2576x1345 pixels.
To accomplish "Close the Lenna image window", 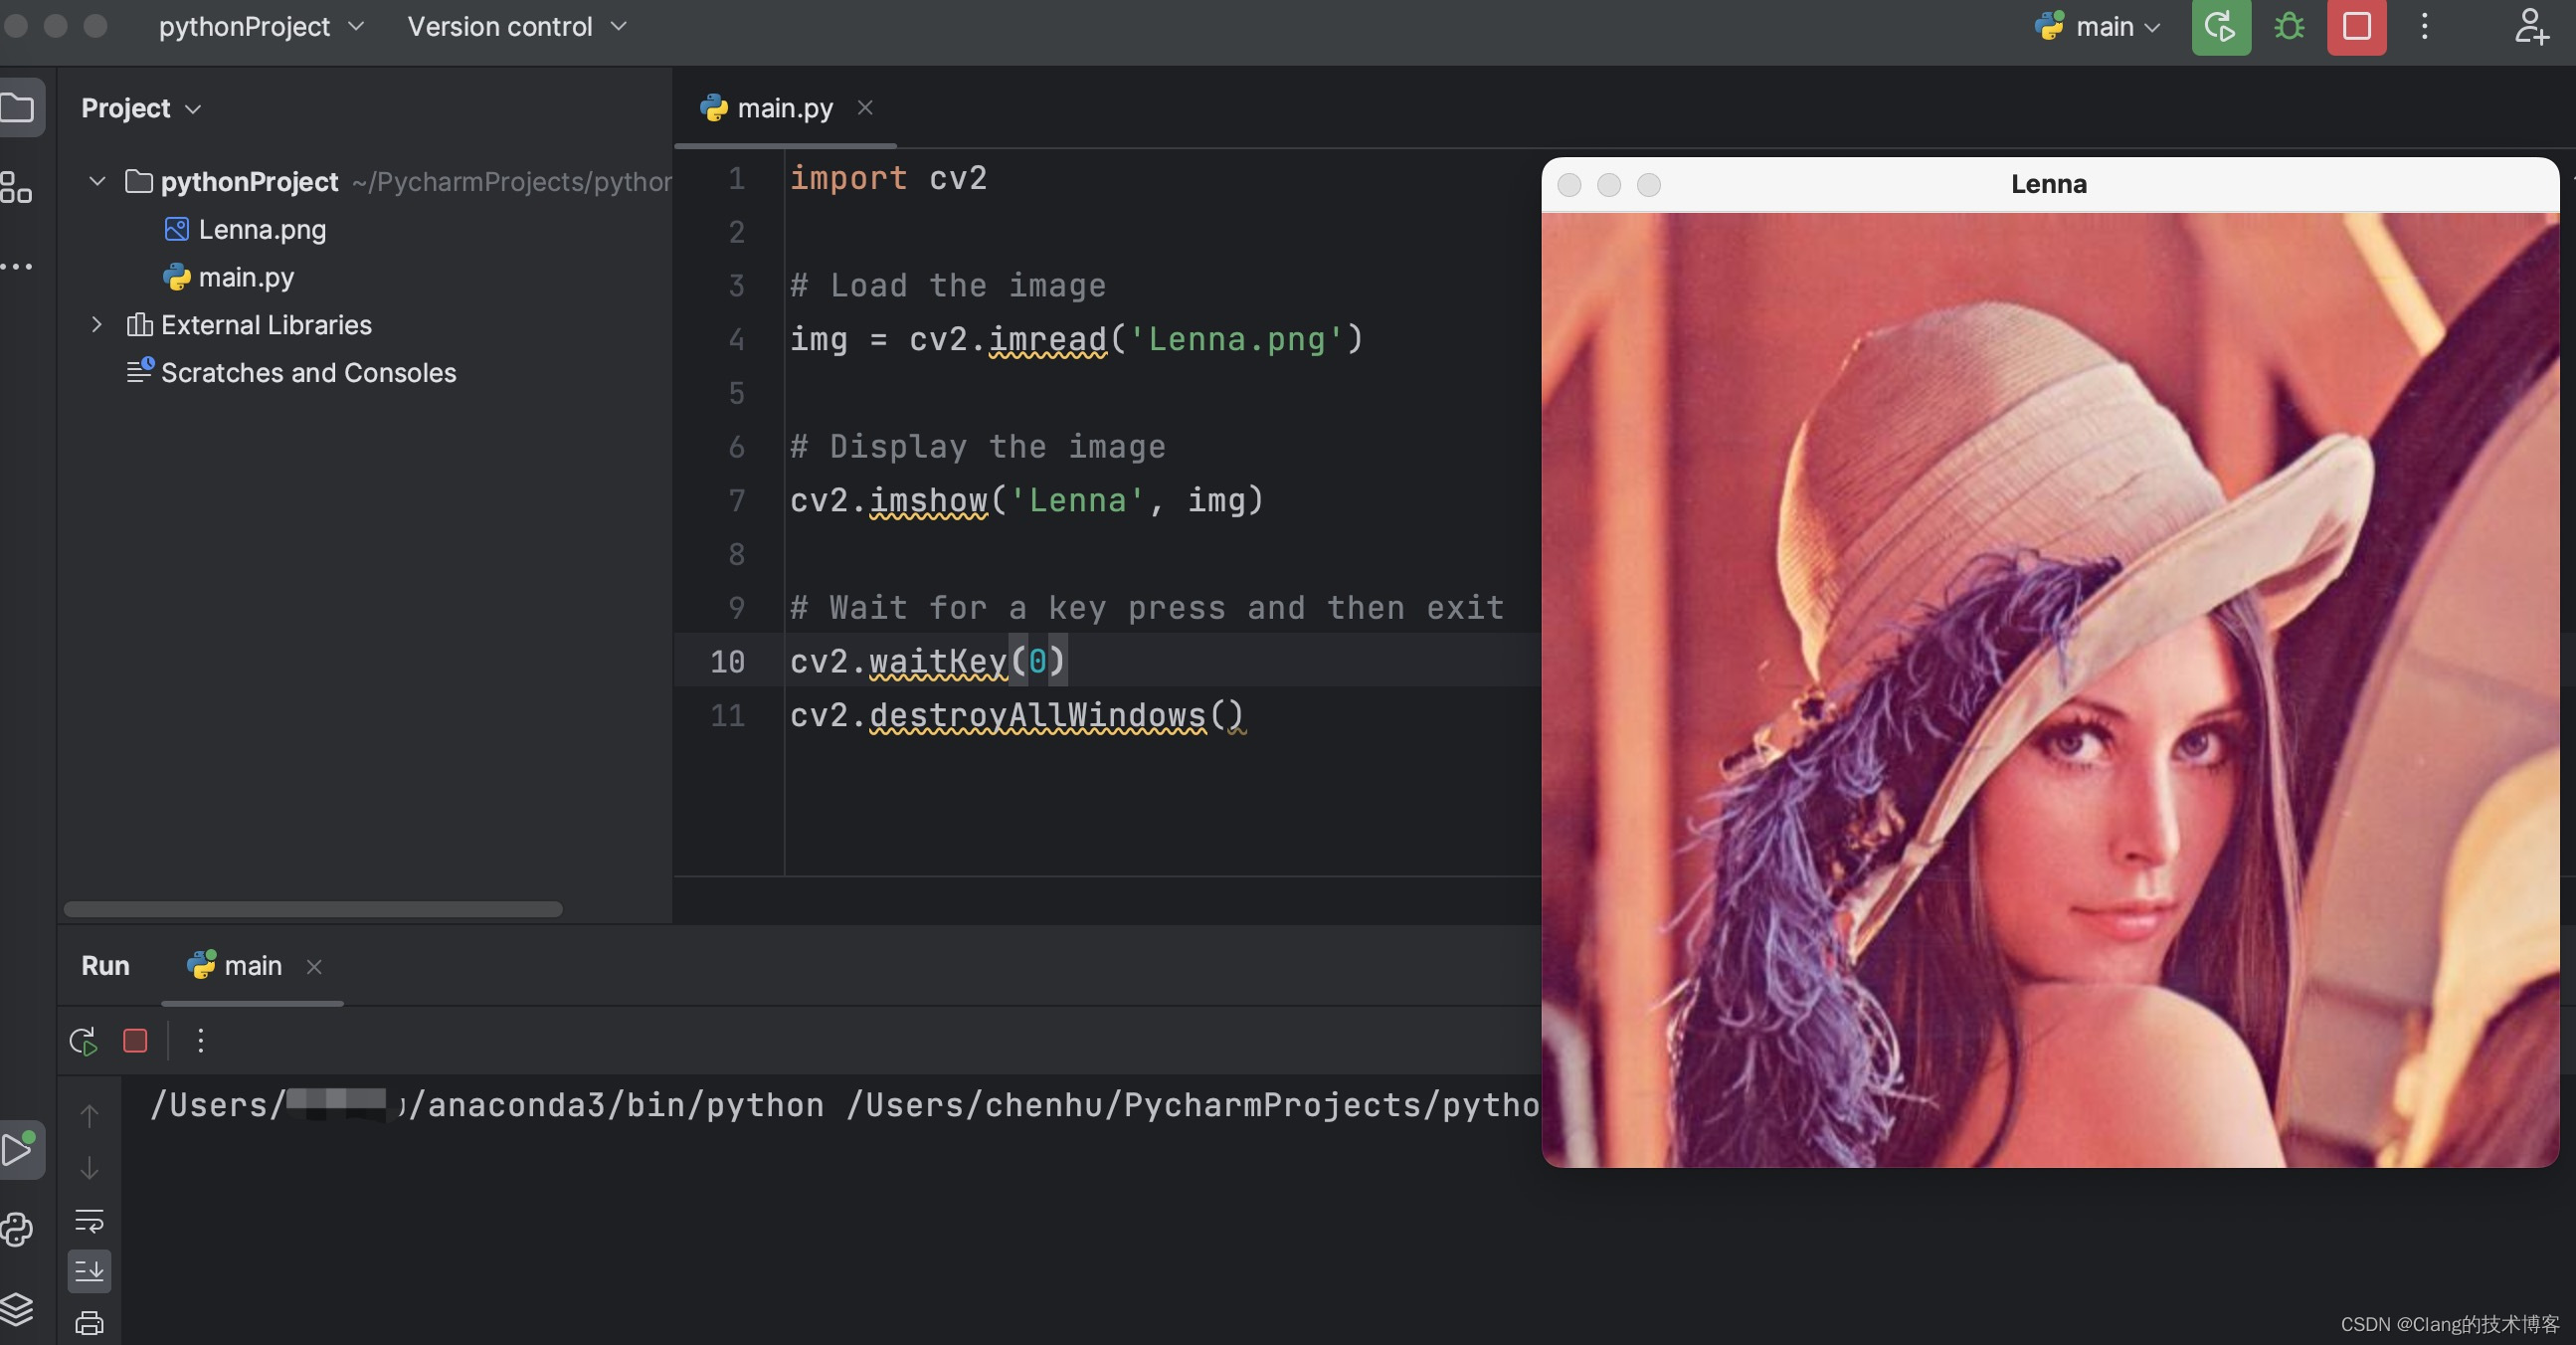I will tap(1569, 185).
